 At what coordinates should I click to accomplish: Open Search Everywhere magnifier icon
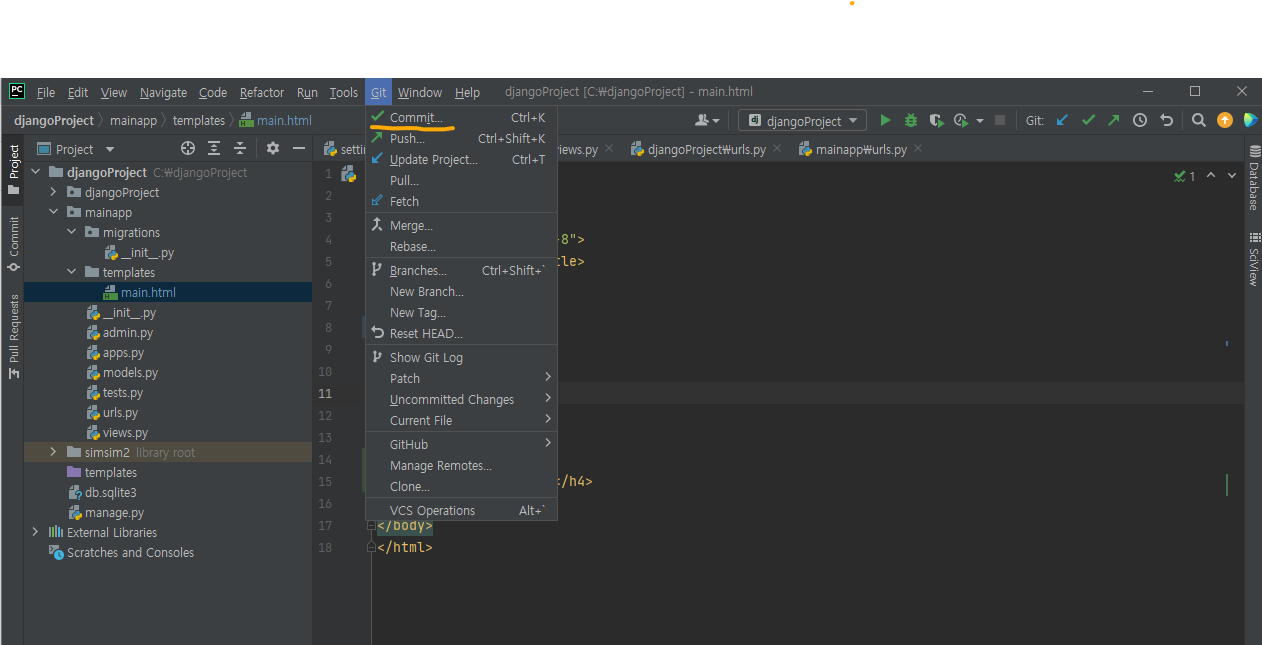click(1198, 120)
